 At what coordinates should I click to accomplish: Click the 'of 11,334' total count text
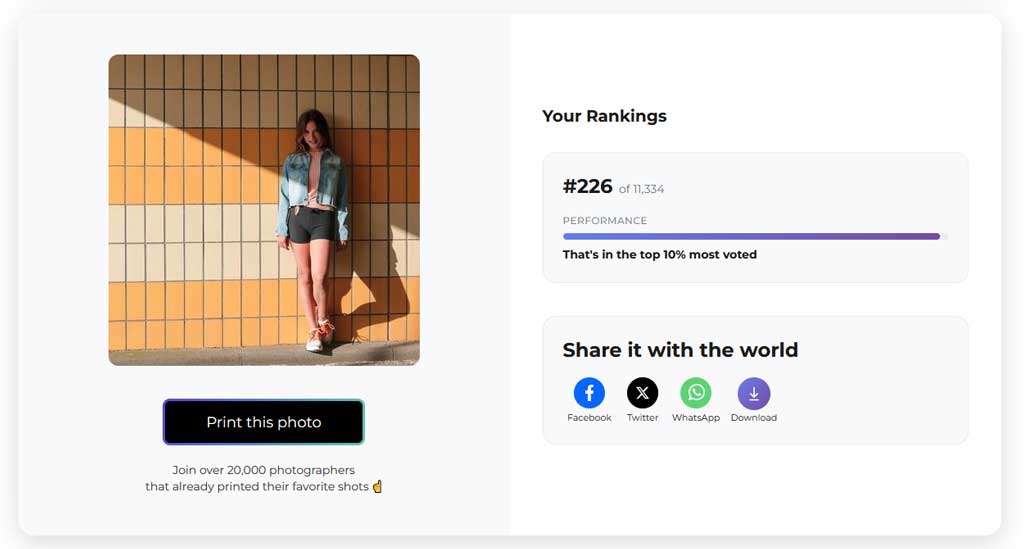pos(641,189)
